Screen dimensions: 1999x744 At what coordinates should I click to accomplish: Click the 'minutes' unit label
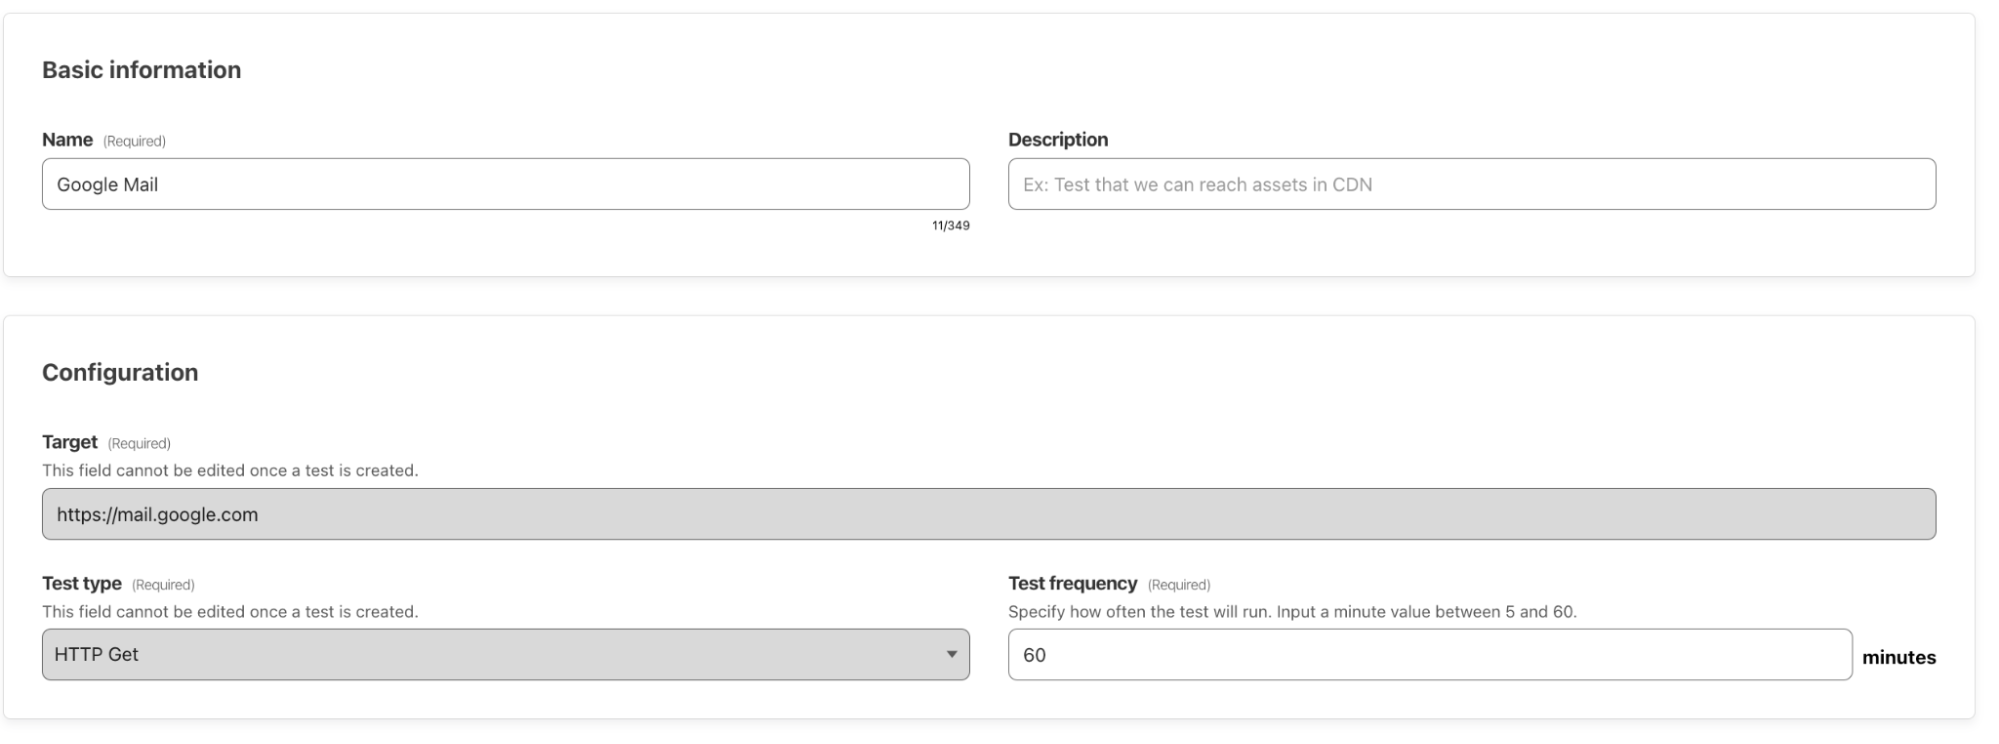pos(1898,657)
